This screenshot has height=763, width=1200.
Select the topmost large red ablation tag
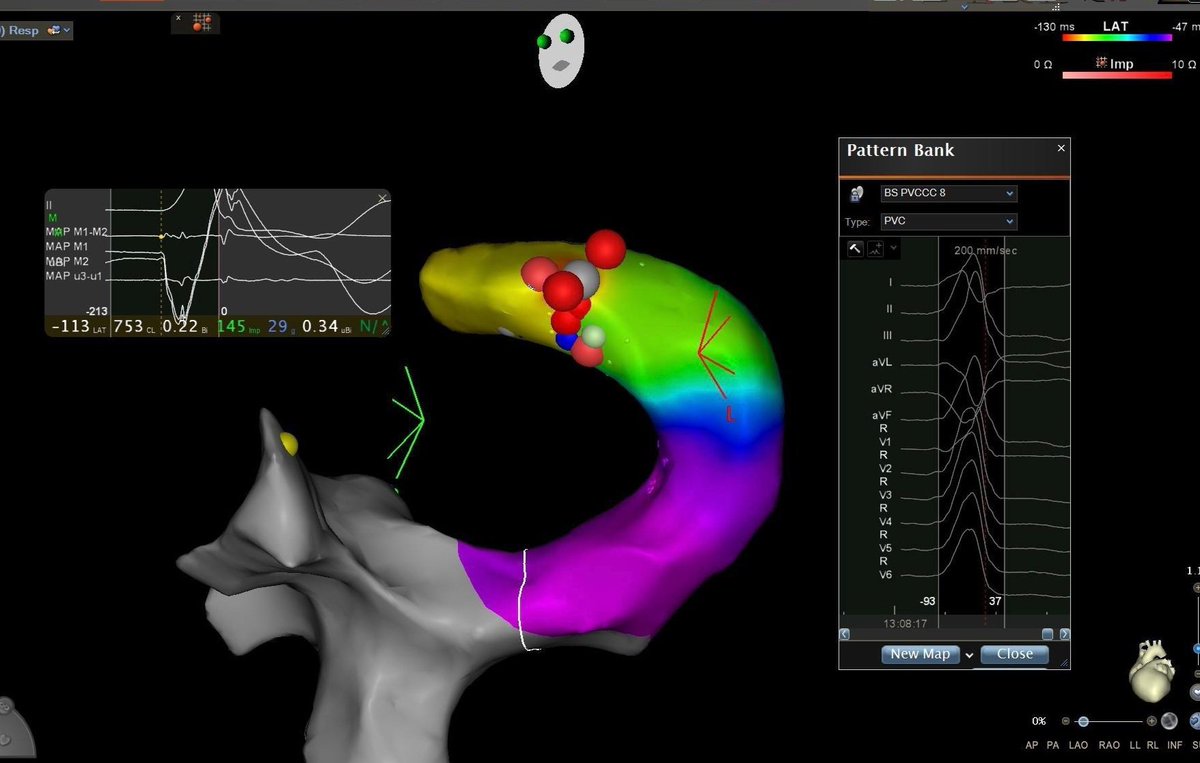point(605,248)
